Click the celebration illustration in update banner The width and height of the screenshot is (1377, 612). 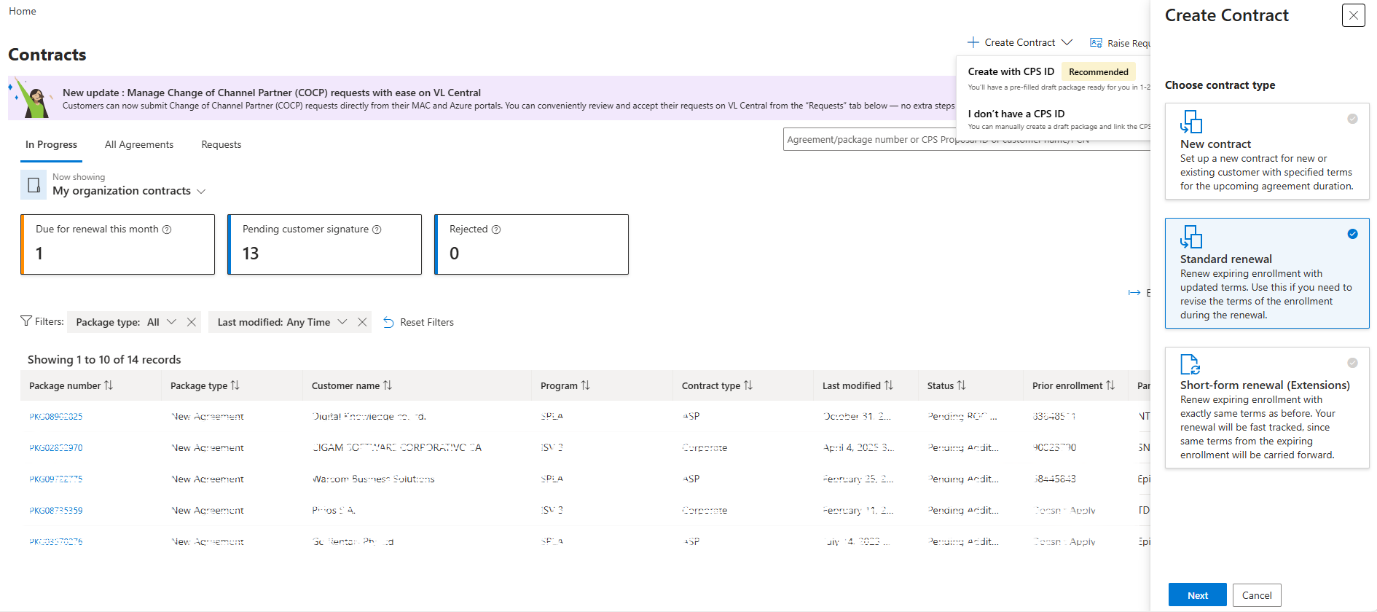pos(32,98)
